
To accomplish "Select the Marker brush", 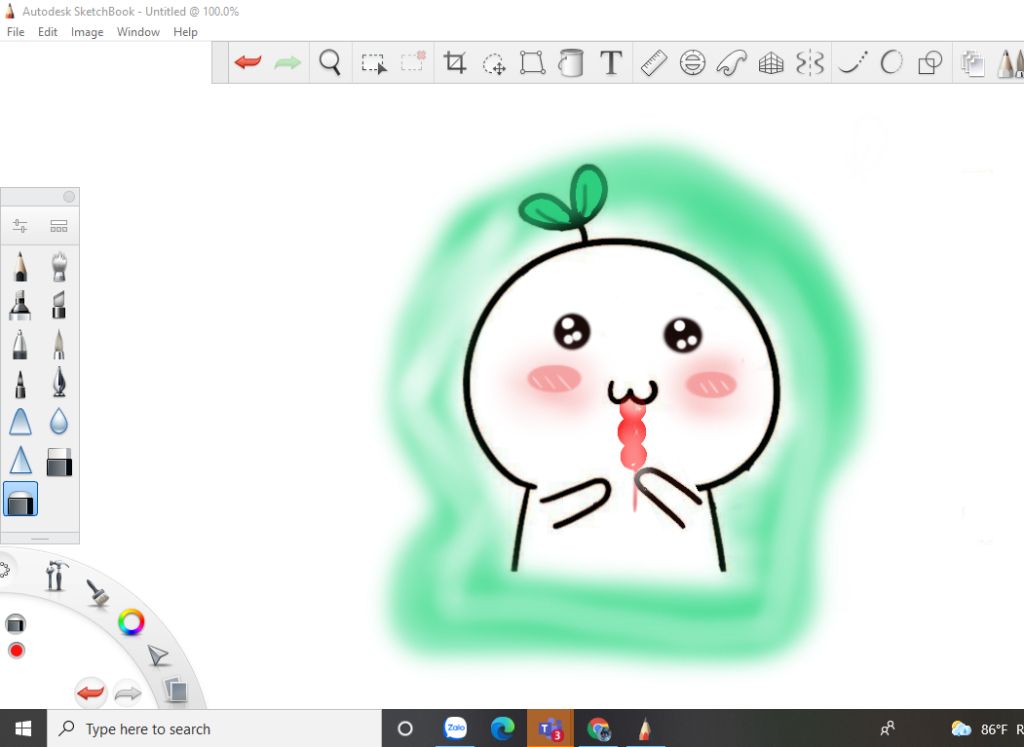I will tap(20, 306).
